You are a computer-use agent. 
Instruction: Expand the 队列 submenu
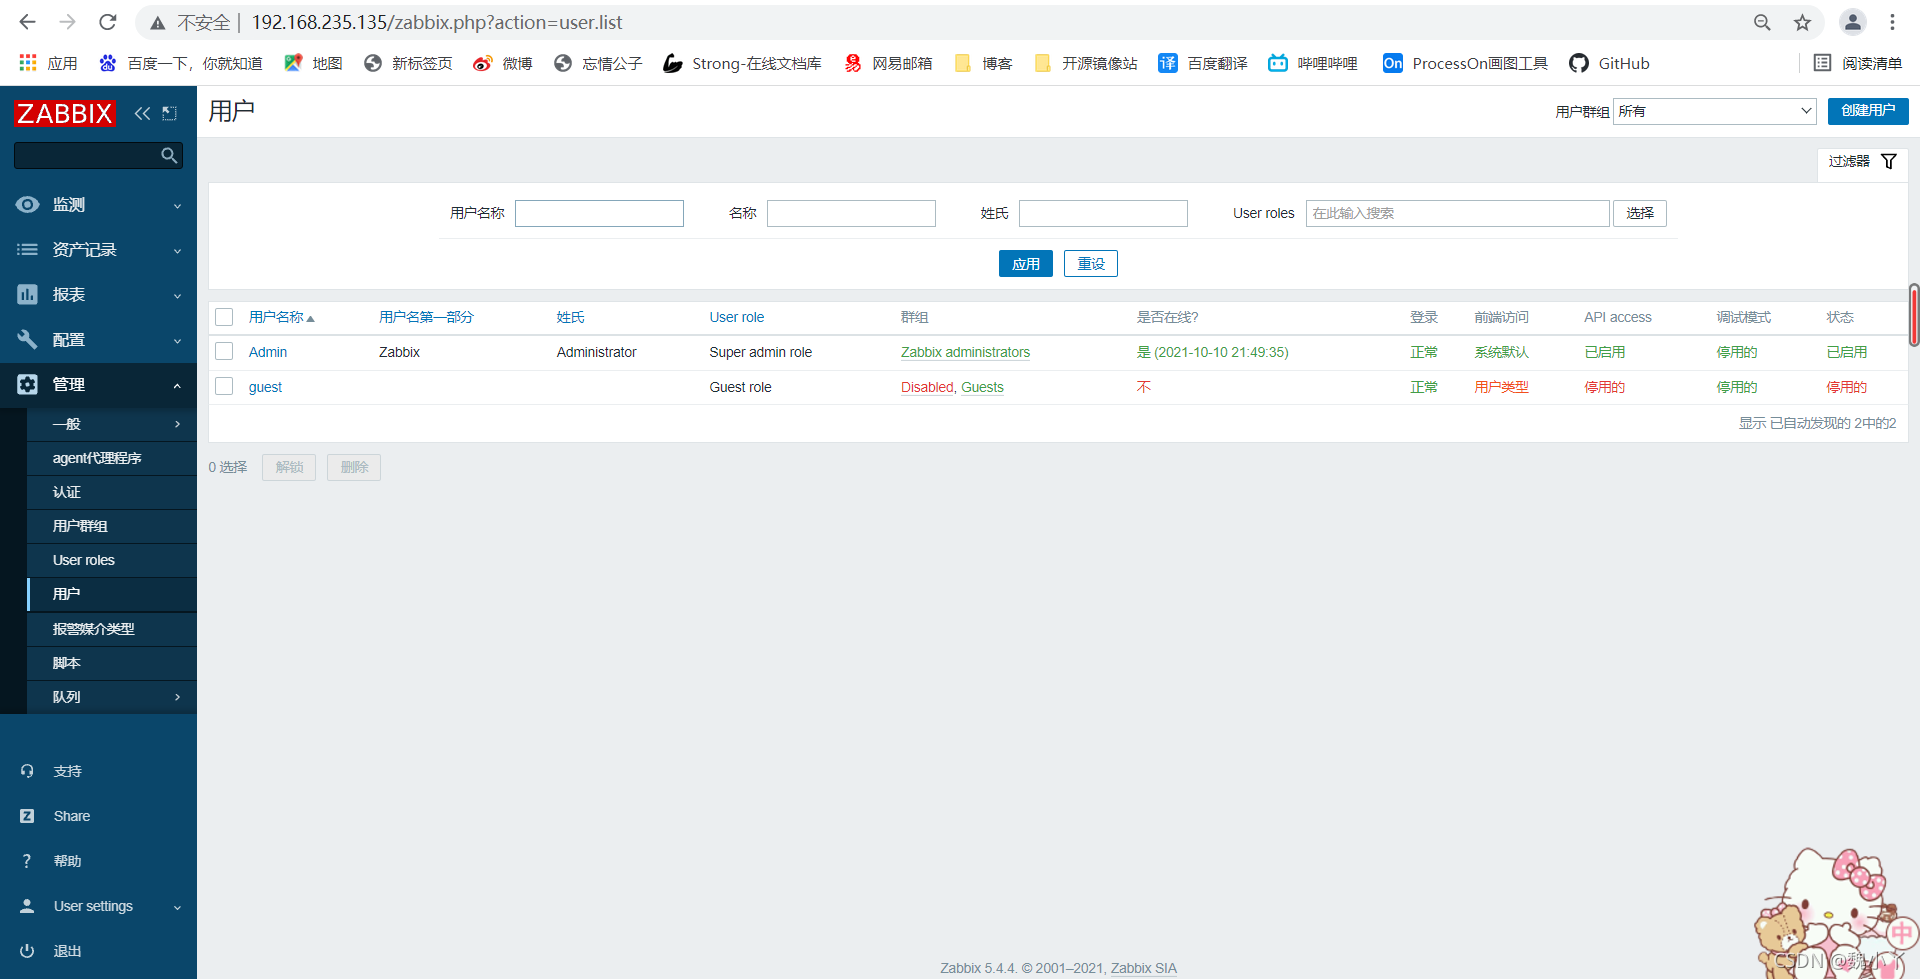[177, 697]
